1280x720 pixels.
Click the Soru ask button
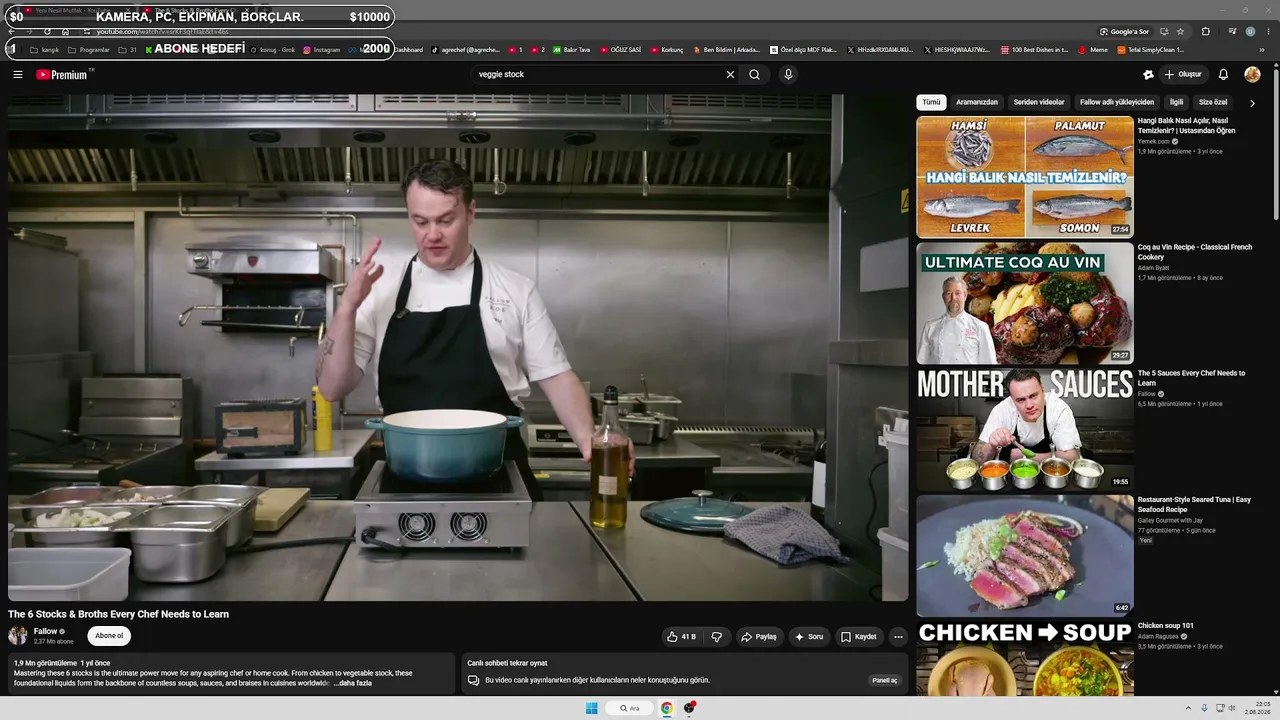[809, 637]
